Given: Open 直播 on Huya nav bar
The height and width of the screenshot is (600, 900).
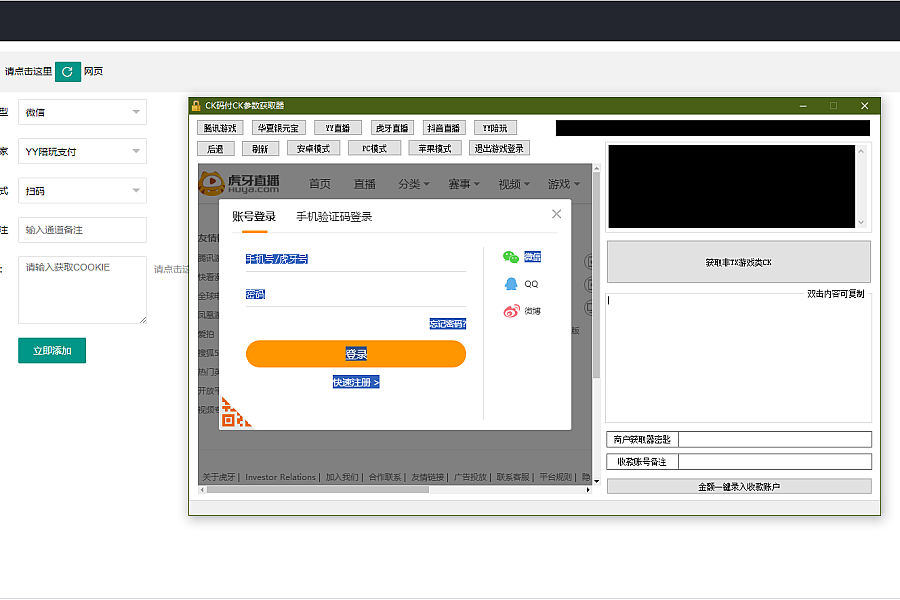Looking at the screenshot, I should point(364,184).
